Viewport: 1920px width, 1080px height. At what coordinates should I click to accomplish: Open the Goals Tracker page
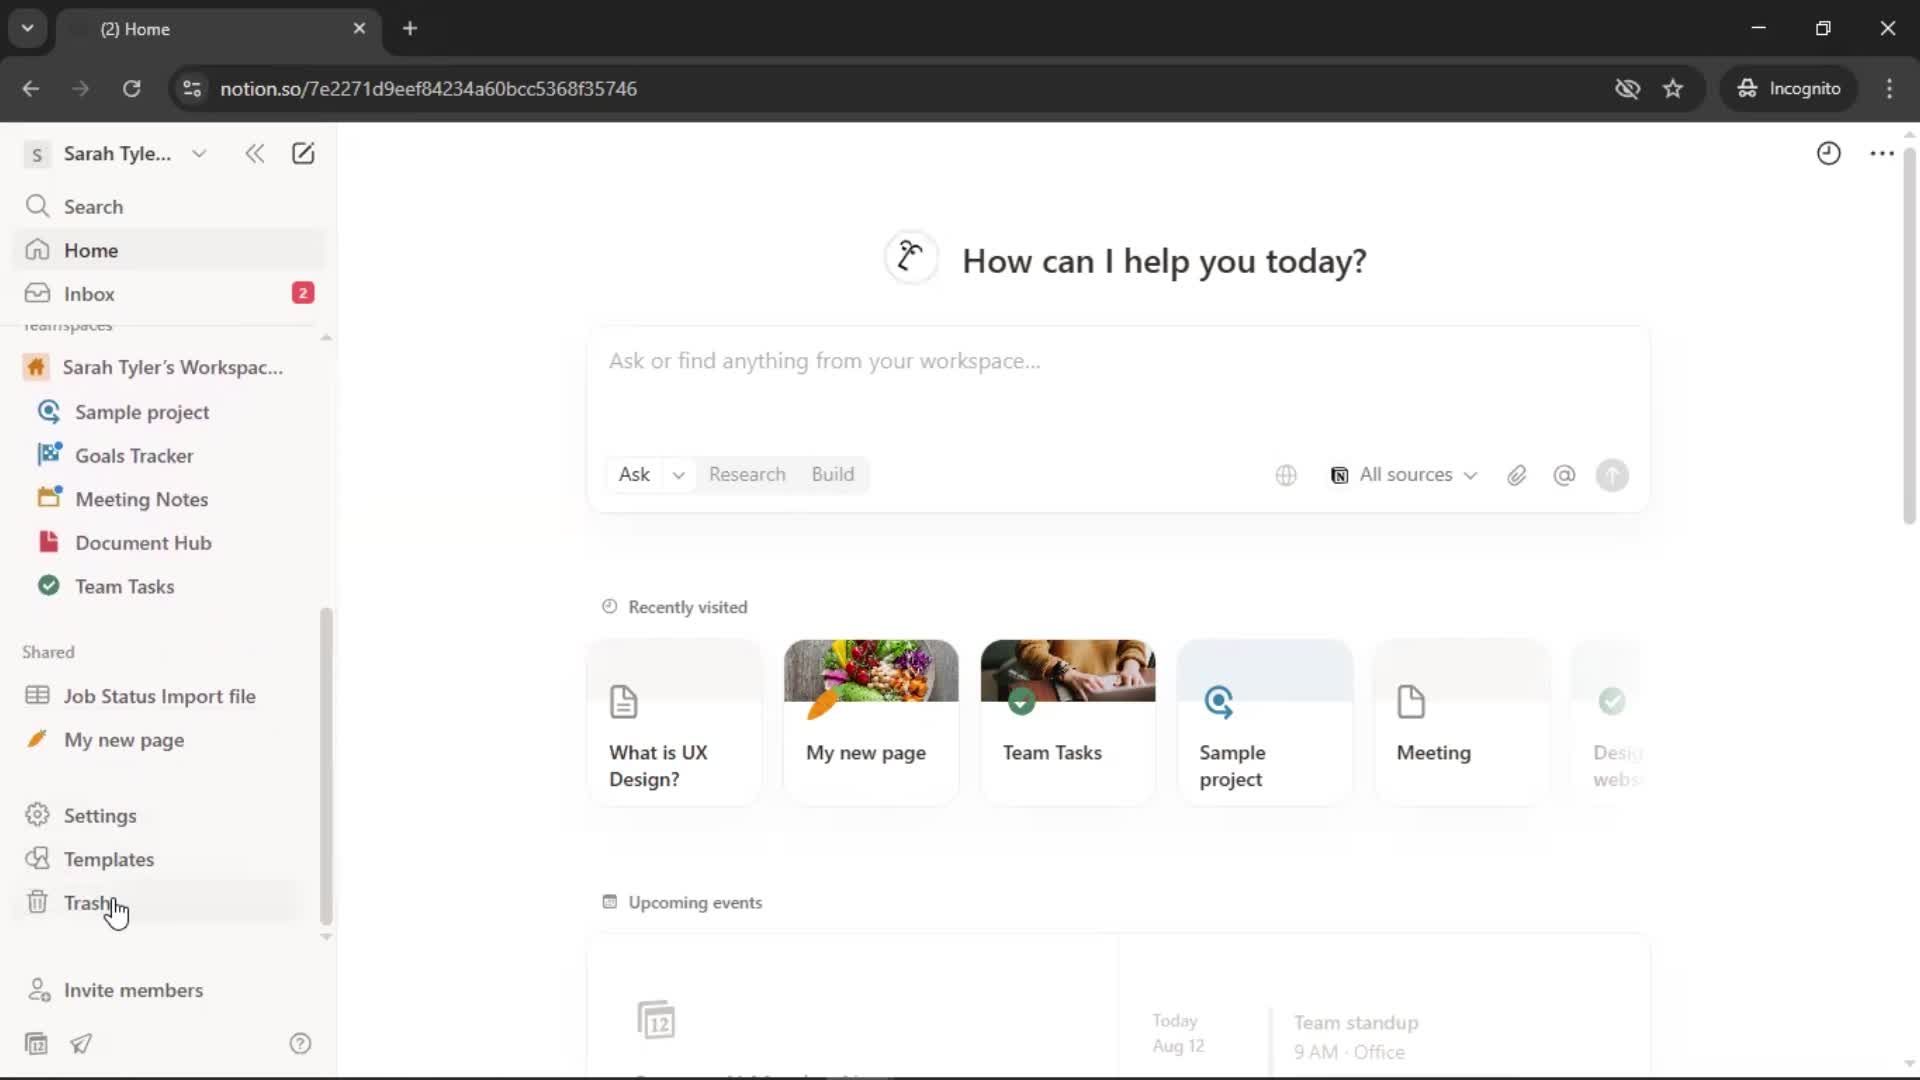[x=168, y=455]
